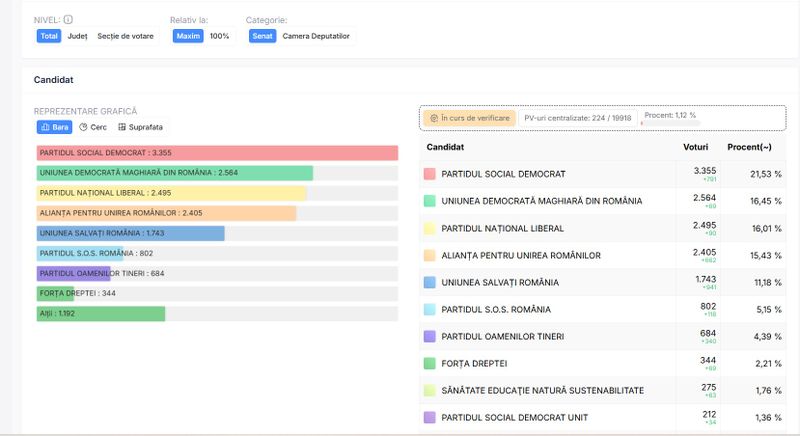Select Total level option
The height and width of the screenshot is (436, 800).
pos(49,36)
